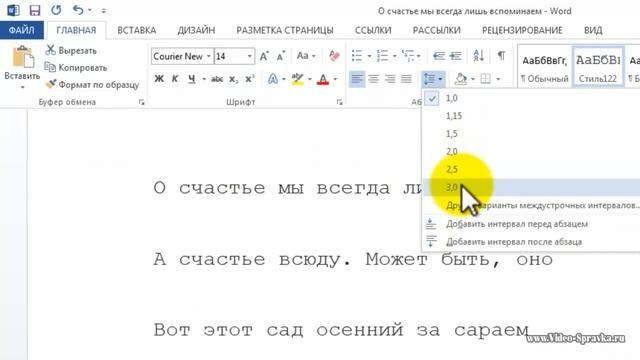This screenshot has width=640, height=360.
Task: Click Вырезать (cut) button
Action: click(x=71, y=51)
